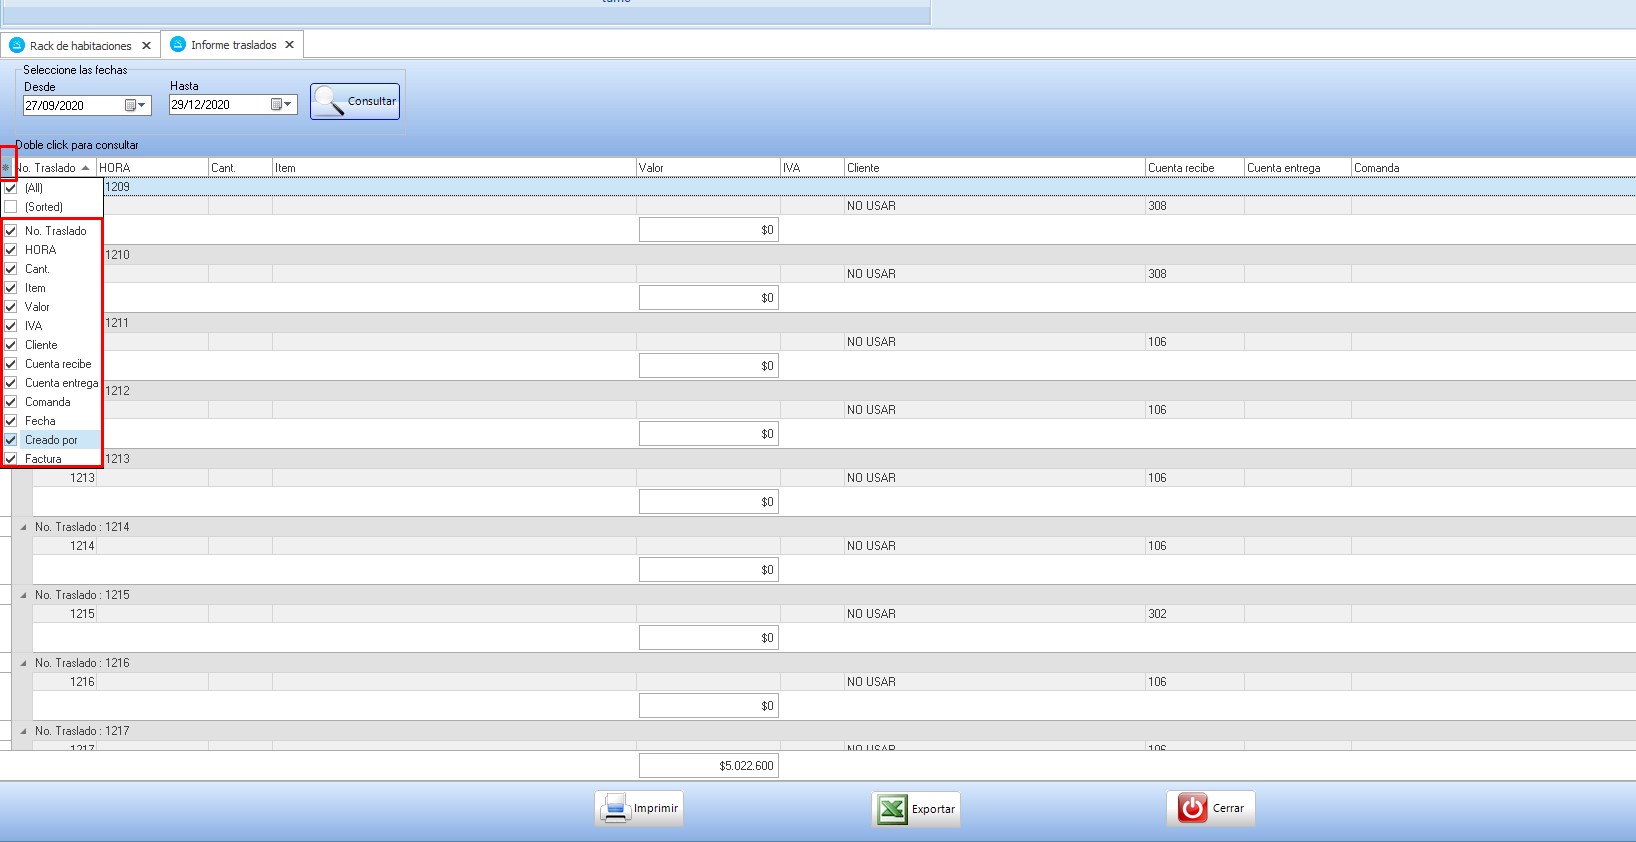Enable the (Sorted) checkbox

coord(11,207)
